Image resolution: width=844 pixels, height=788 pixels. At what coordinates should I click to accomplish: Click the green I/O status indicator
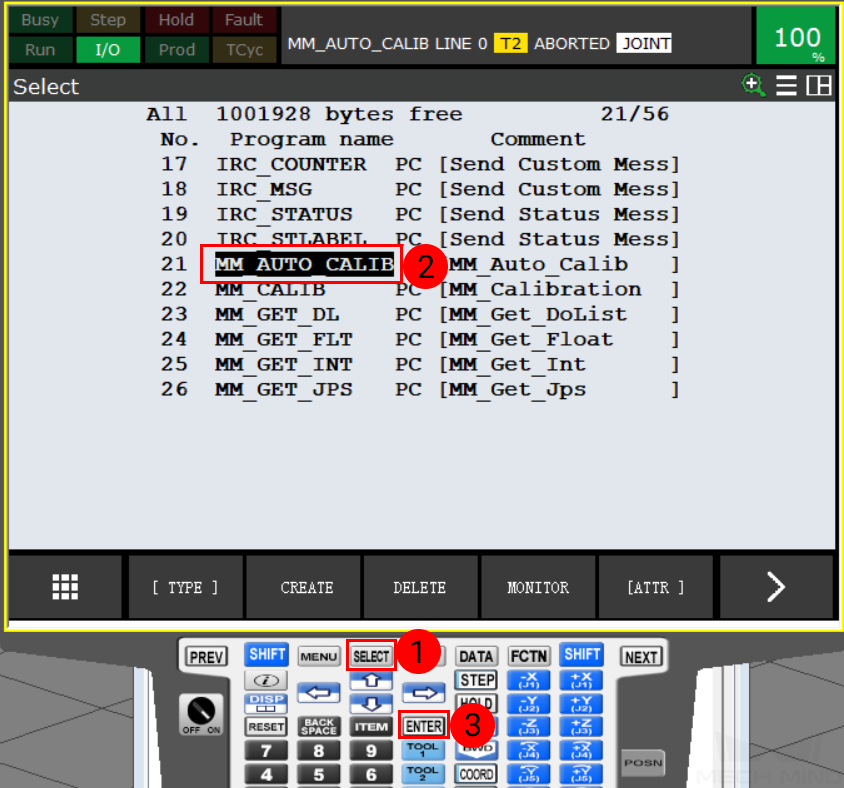pos(108,50)
